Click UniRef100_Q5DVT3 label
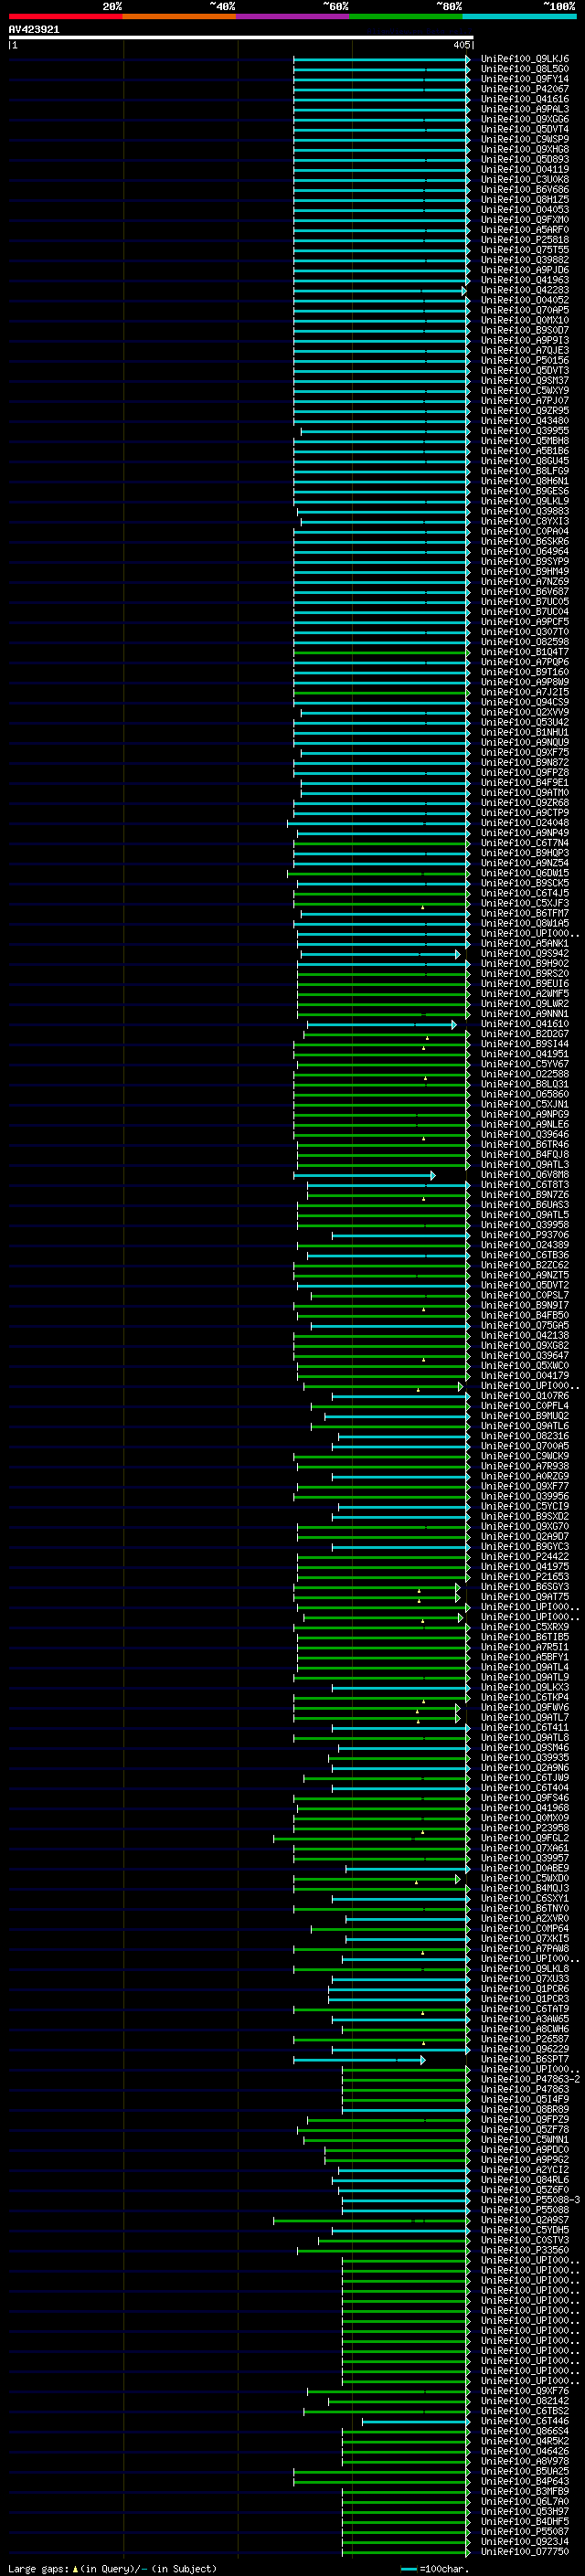 click(x=525, y=371)
